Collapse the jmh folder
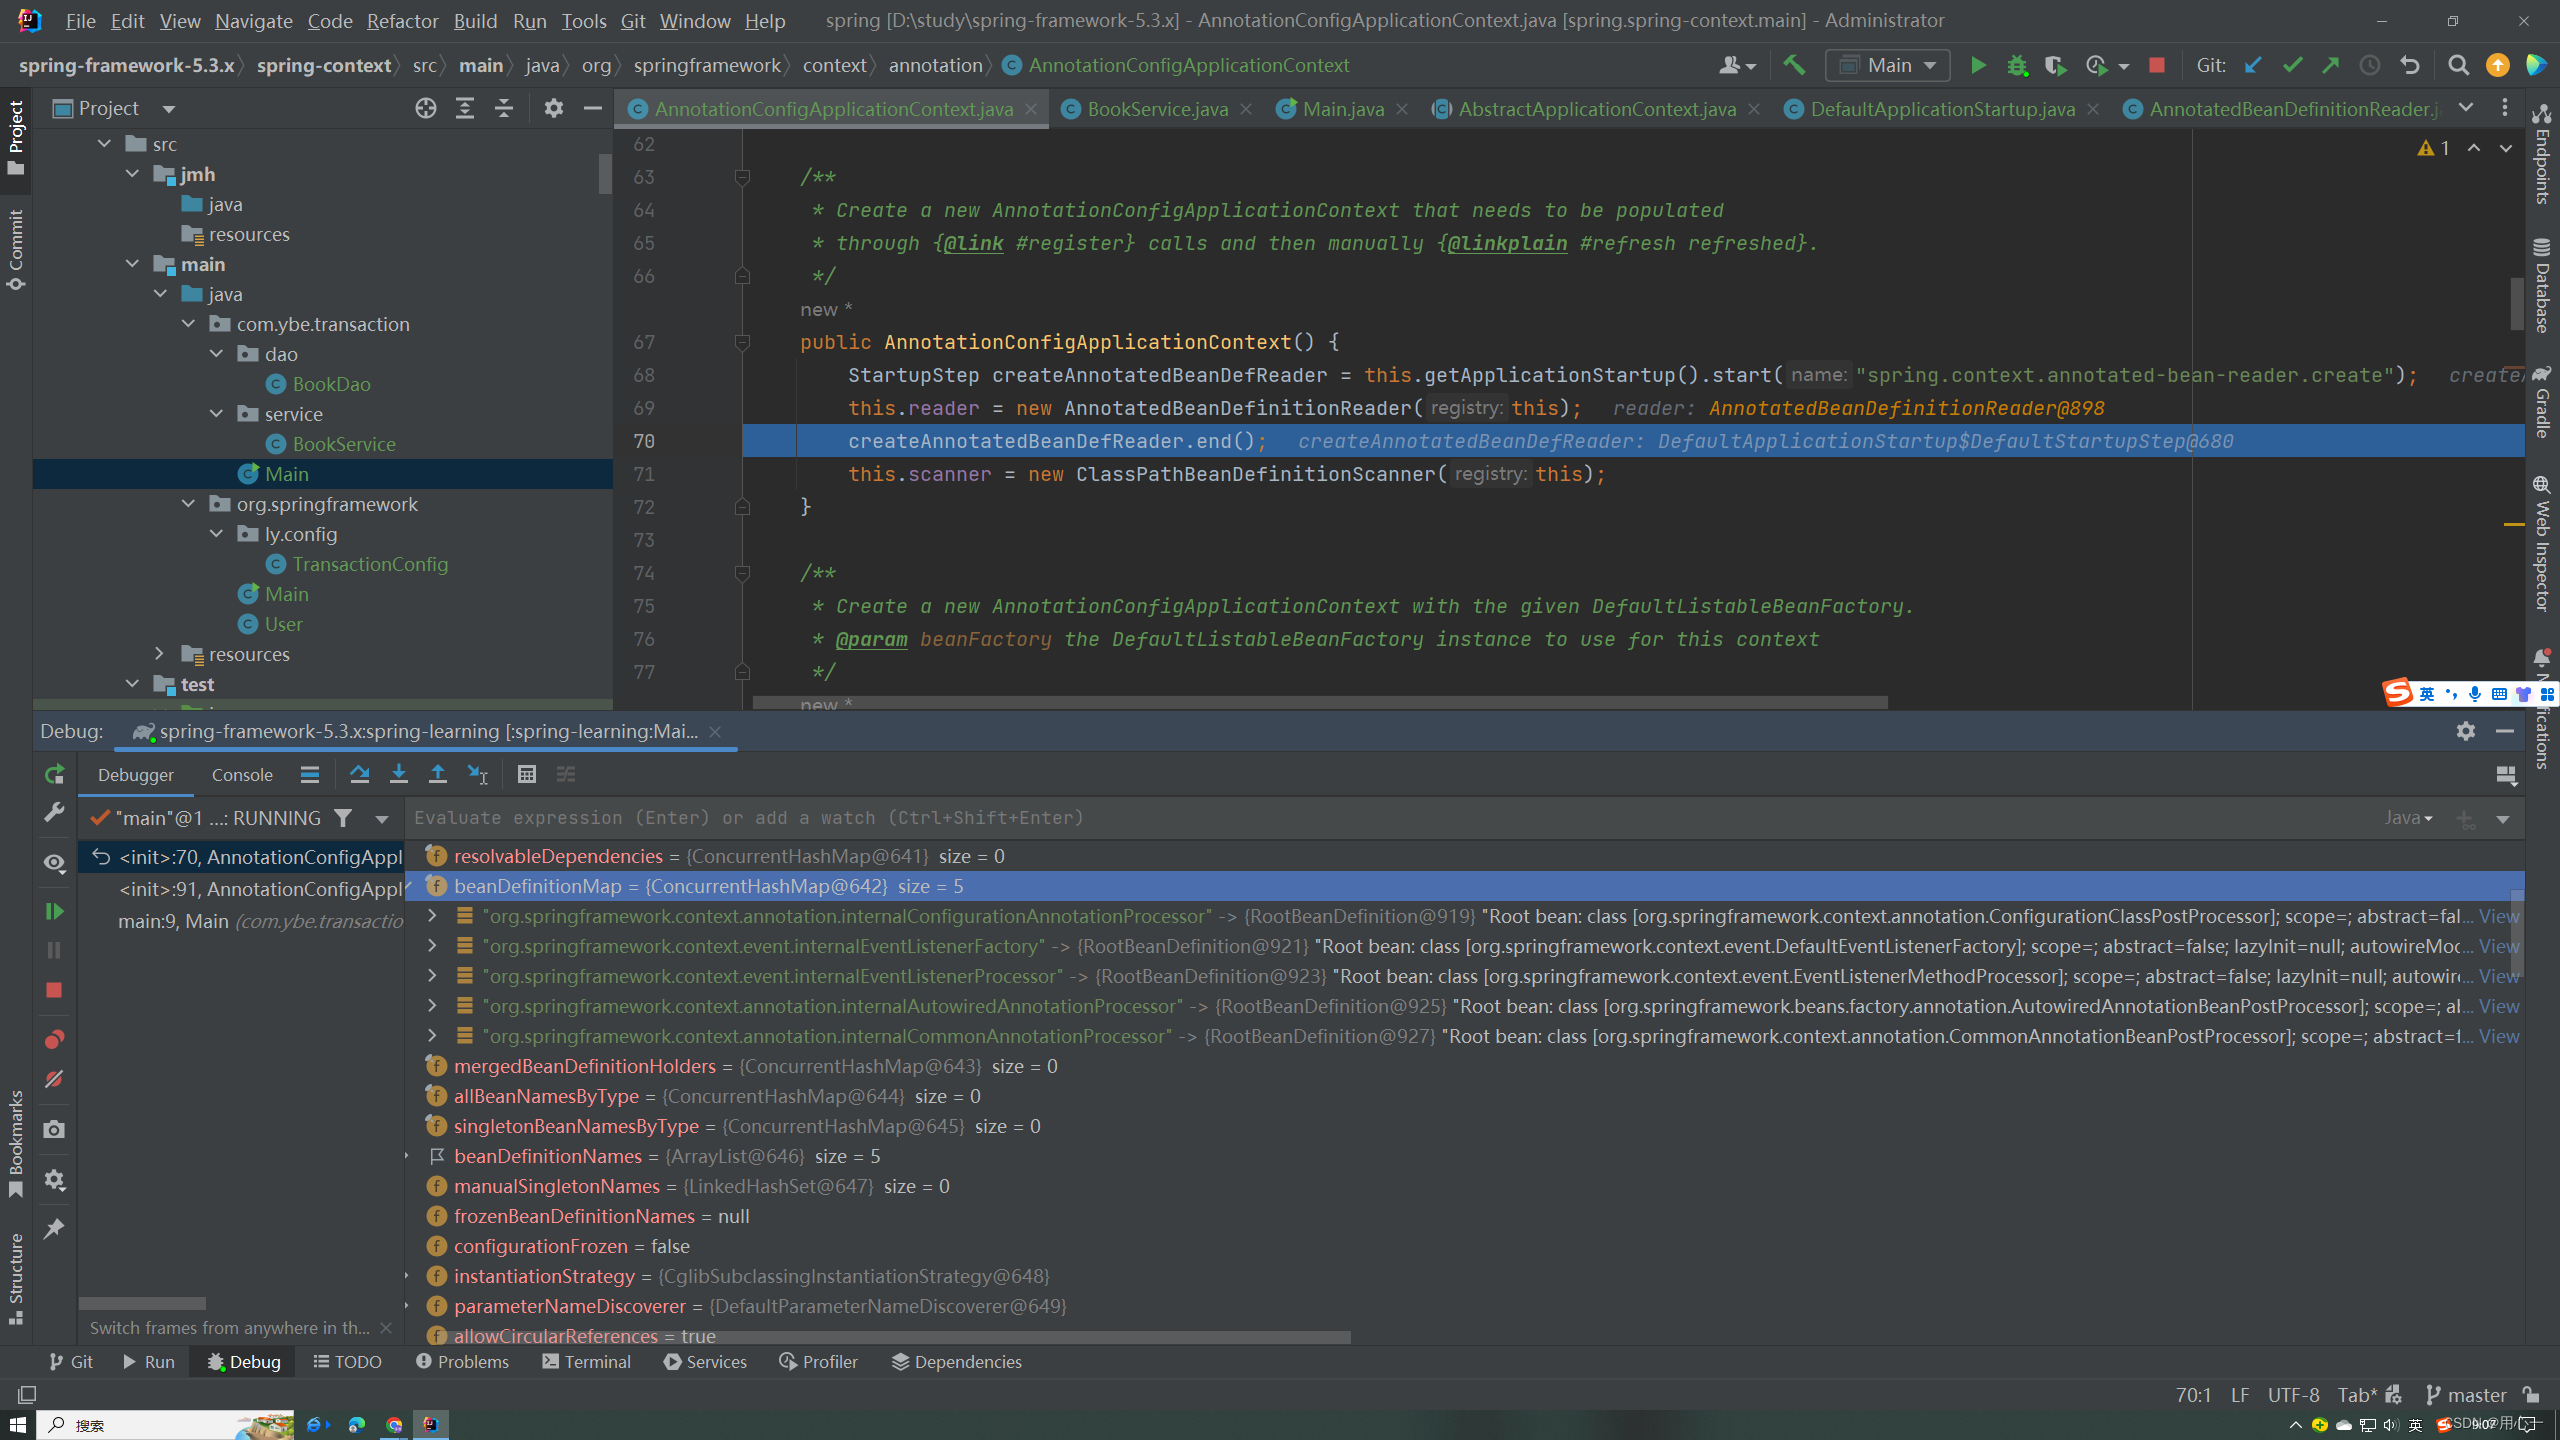 tap(133, 174)
